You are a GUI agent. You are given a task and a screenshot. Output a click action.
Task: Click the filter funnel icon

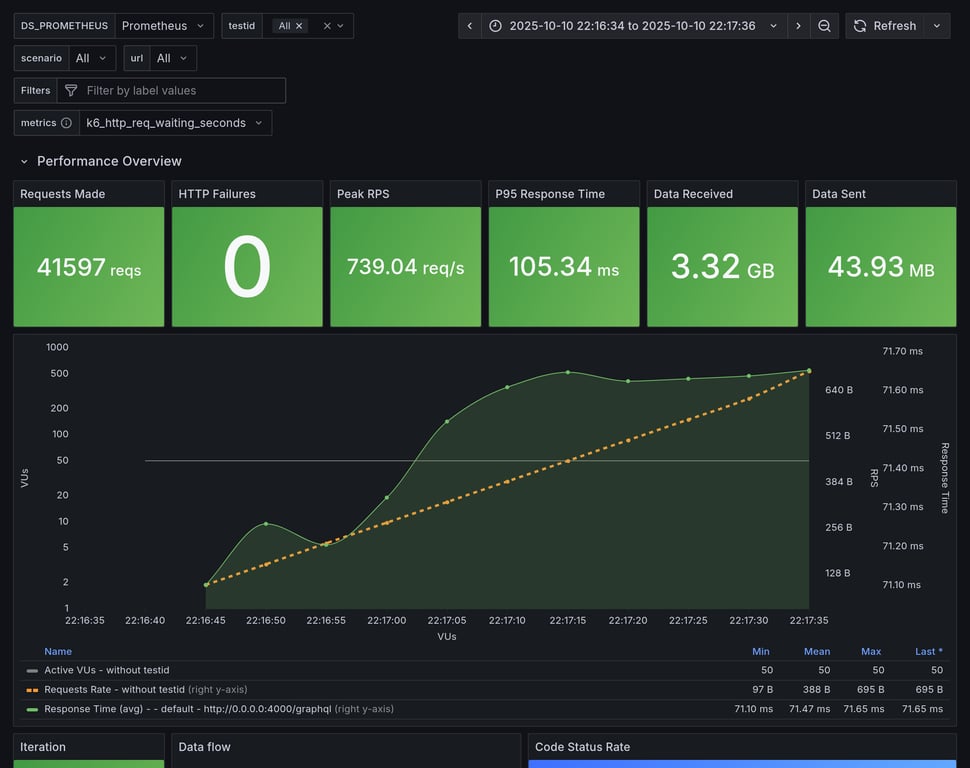(71, 91)
